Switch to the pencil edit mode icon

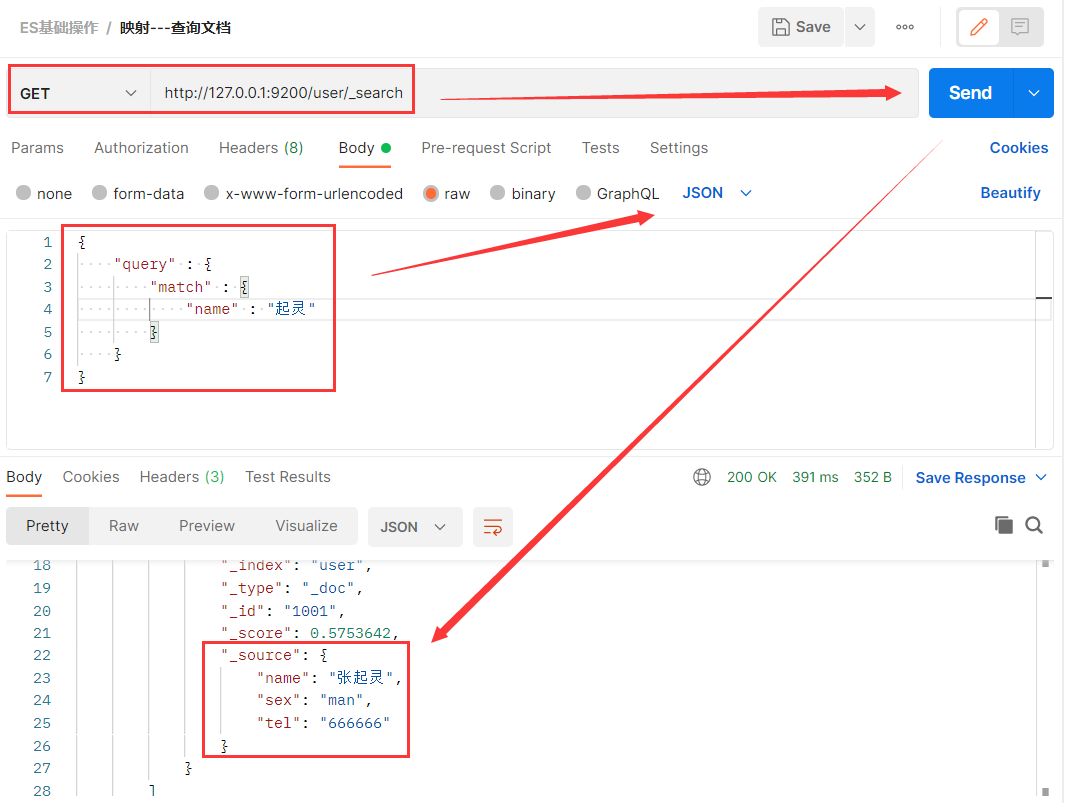pyautogui.click(x=979, y=27)
